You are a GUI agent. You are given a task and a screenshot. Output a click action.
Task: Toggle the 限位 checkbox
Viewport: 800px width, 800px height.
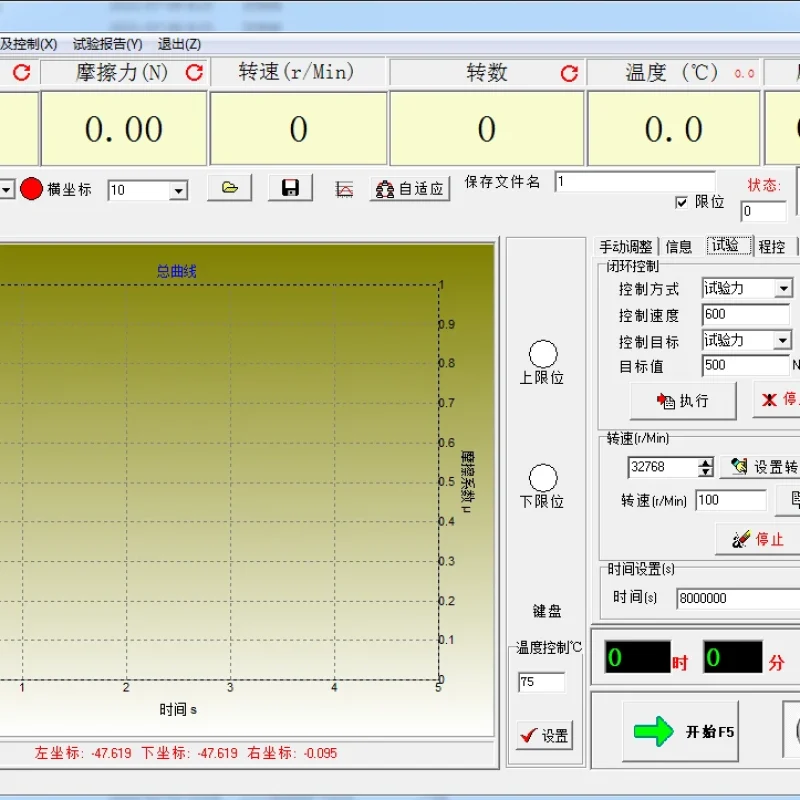(681, 203)
